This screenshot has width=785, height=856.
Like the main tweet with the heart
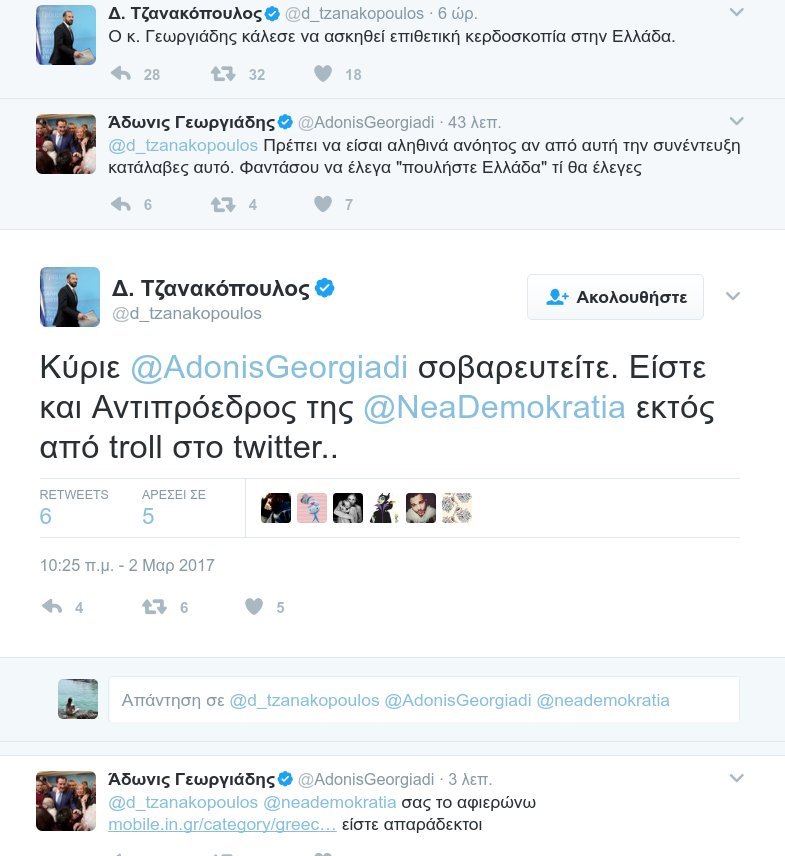click(252, 606)
